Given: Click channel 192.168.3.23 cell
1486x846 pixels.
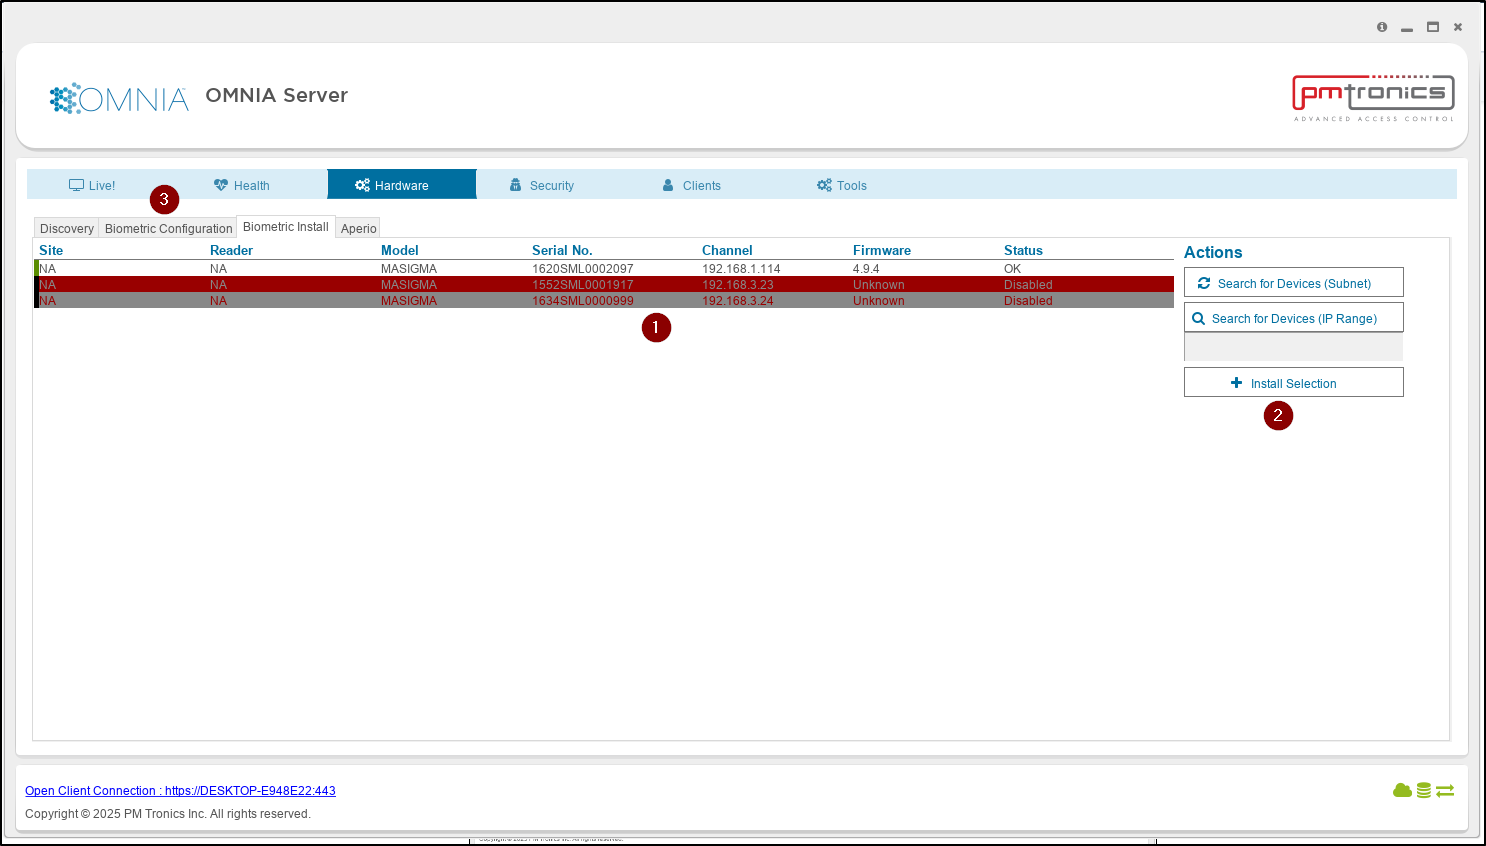Looking at the screenshot, I should (x=738, y=284).
